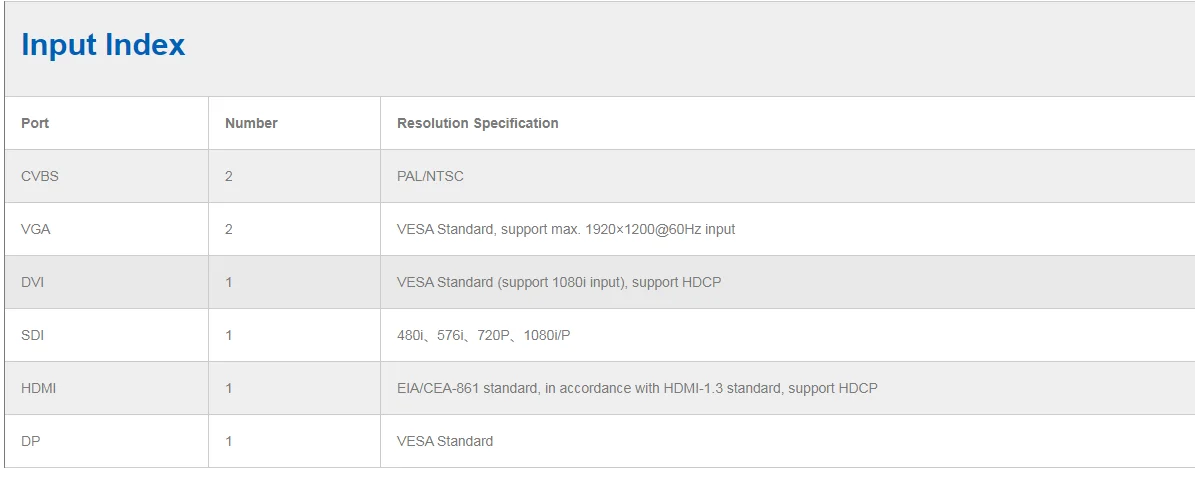Select the HDMI port cell
1195x482 pixels.
click(38, 388)
